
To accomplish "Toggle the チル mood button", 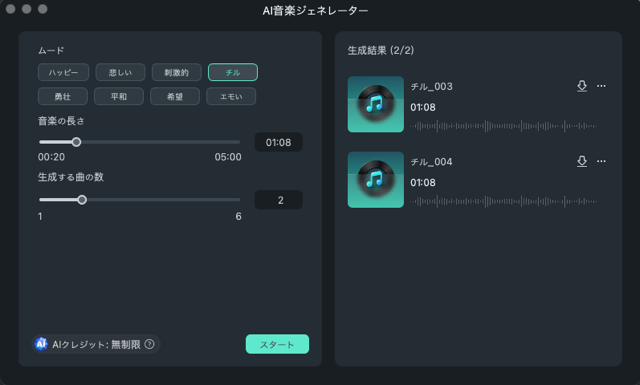I will click(x=233, y=72).
